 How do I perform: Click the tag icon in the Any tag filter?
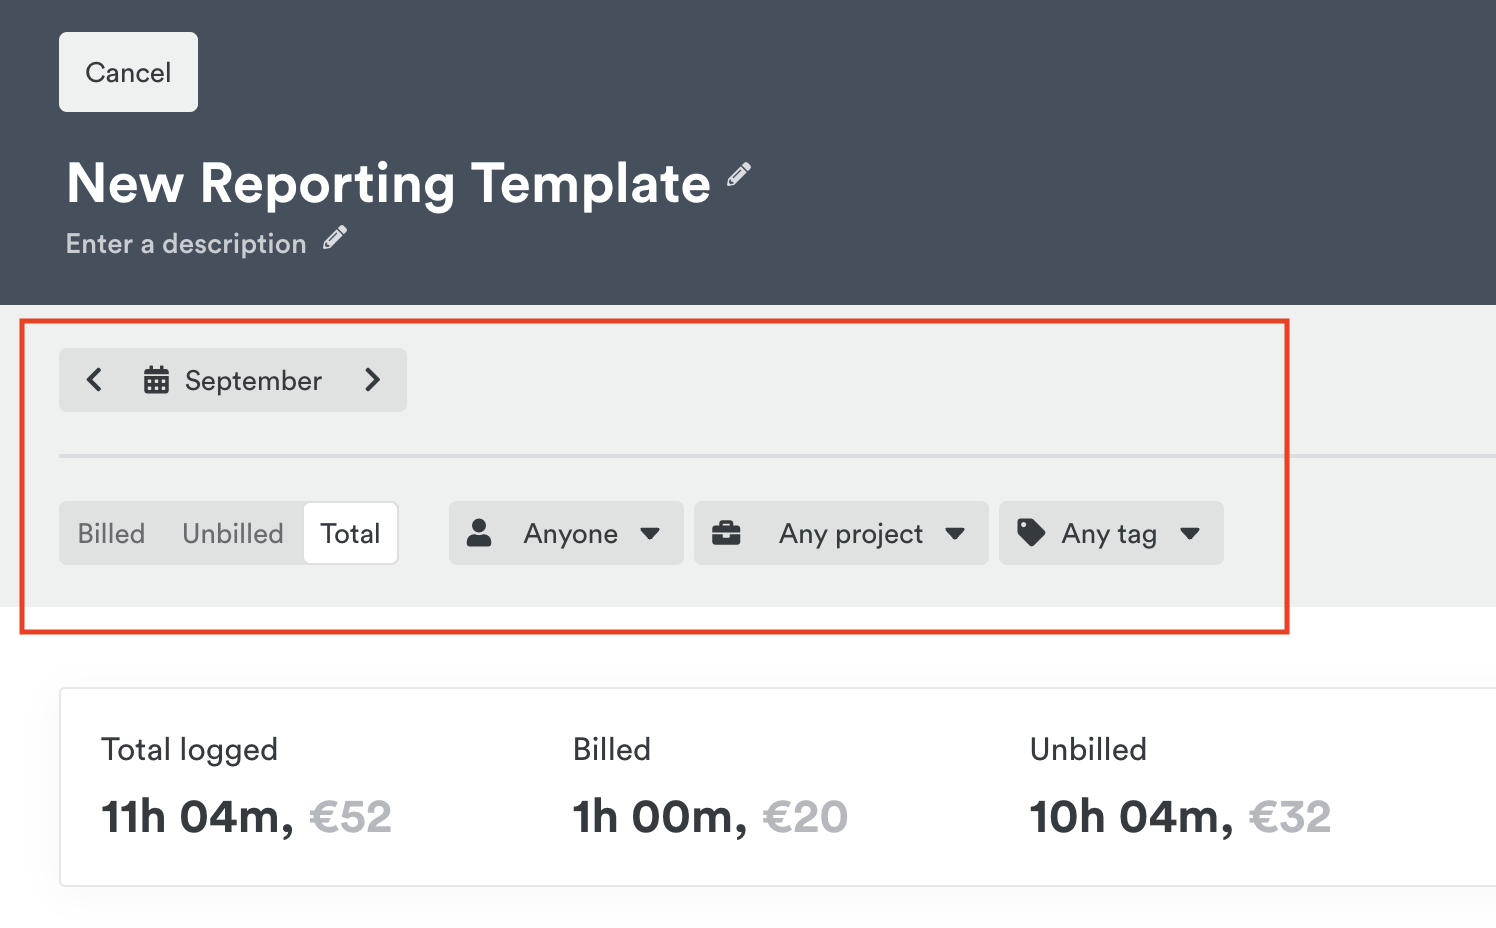(1032, 533)
